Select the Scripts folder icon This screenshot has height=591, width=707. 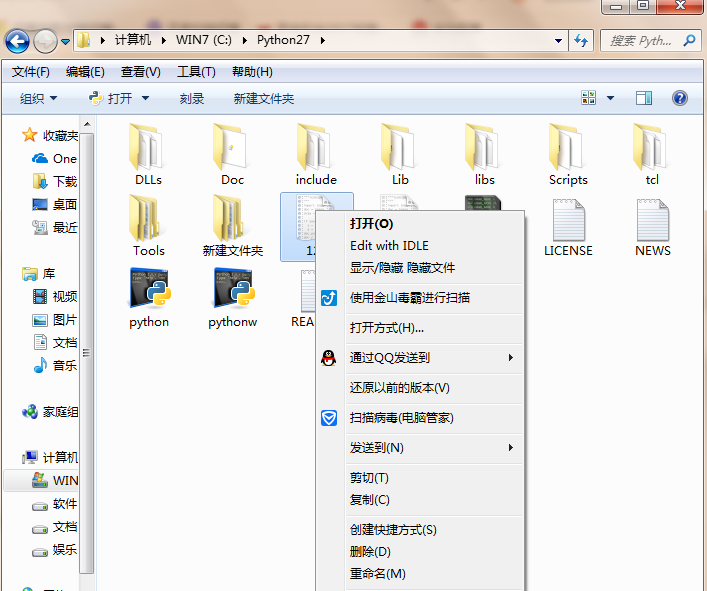[567, 148]
